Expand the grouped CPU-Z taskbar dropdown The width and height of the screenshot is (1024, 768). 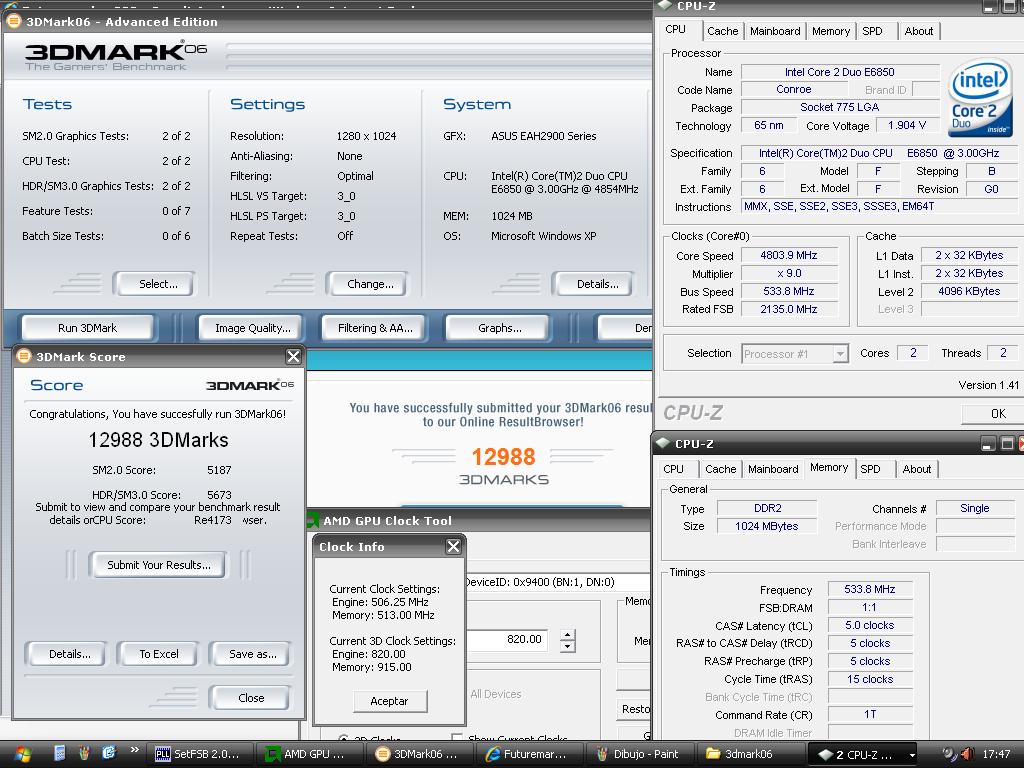coord(912,755)
